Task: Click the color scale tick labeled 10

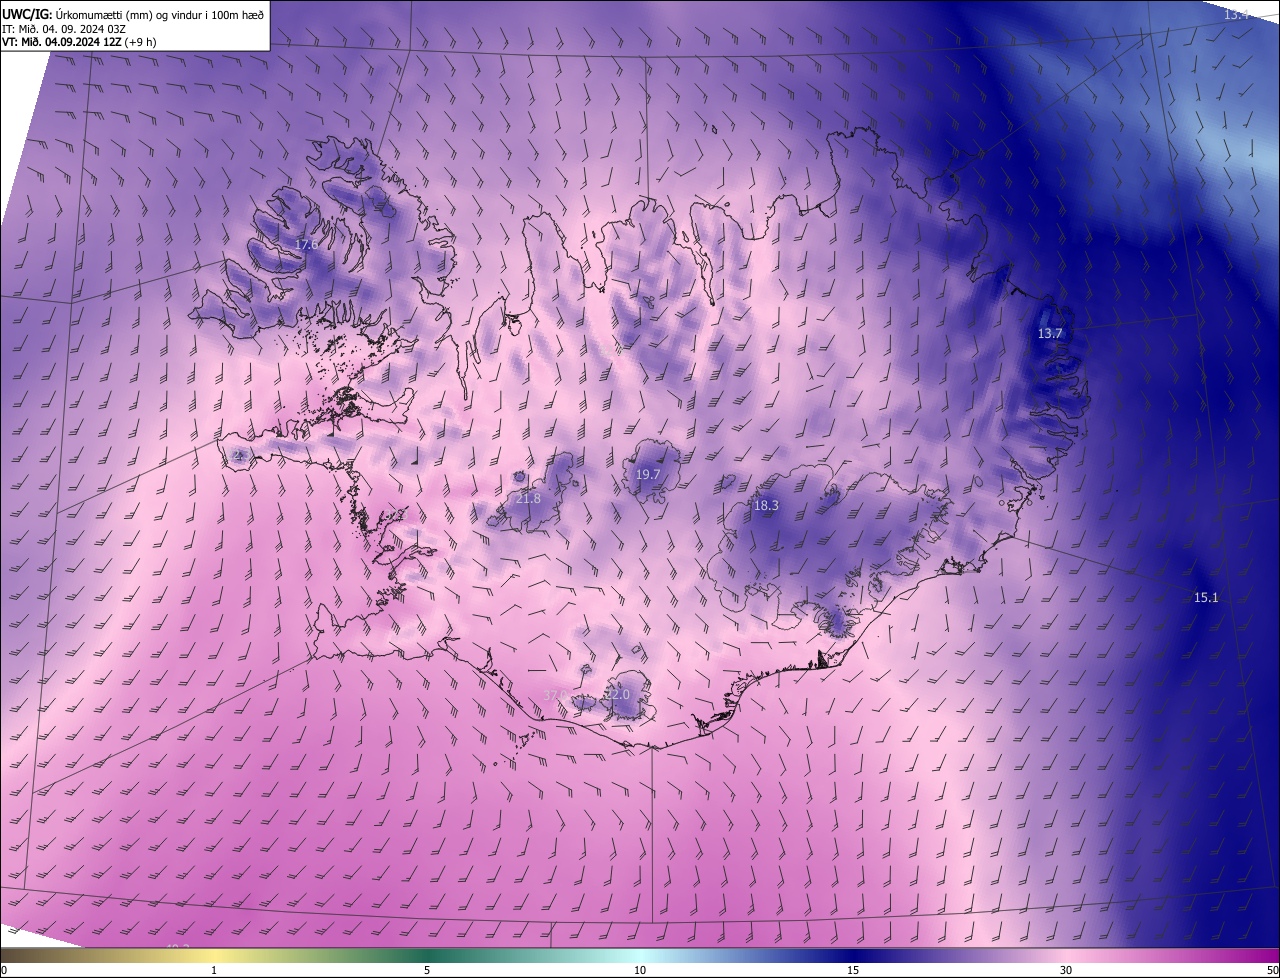Action: pyautogui.click(x=640, y=971)
